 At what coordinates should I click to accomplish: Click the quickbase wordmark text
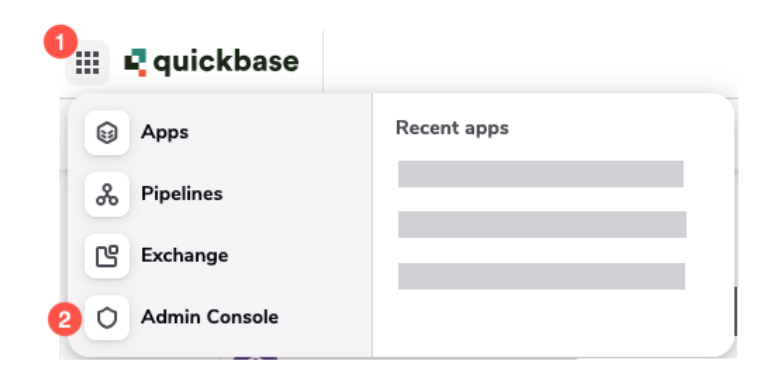coord(226,63)
